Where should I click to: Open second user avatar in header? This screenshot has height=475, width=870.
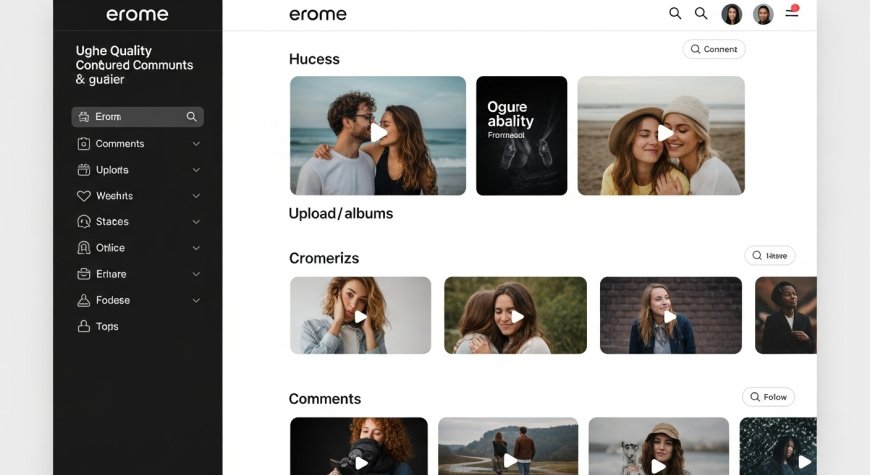click(763, 14)
